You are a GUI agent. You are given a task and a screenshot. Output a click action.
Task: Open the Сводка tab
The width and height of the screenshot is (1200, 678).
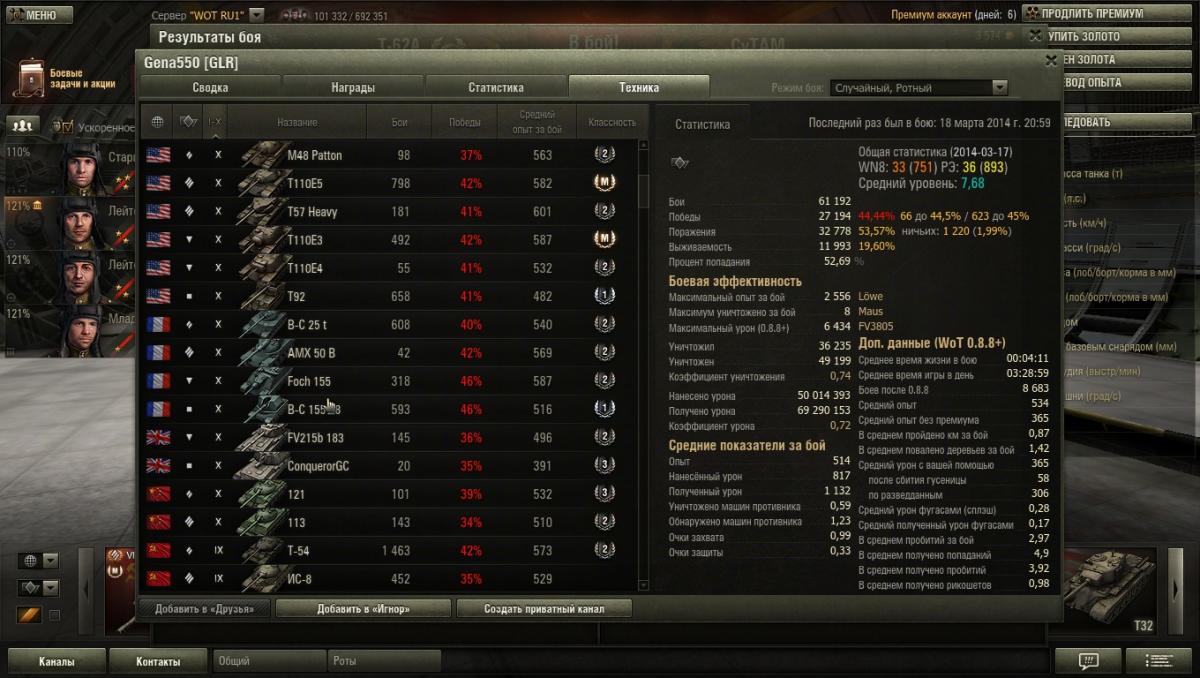[211, 87]
